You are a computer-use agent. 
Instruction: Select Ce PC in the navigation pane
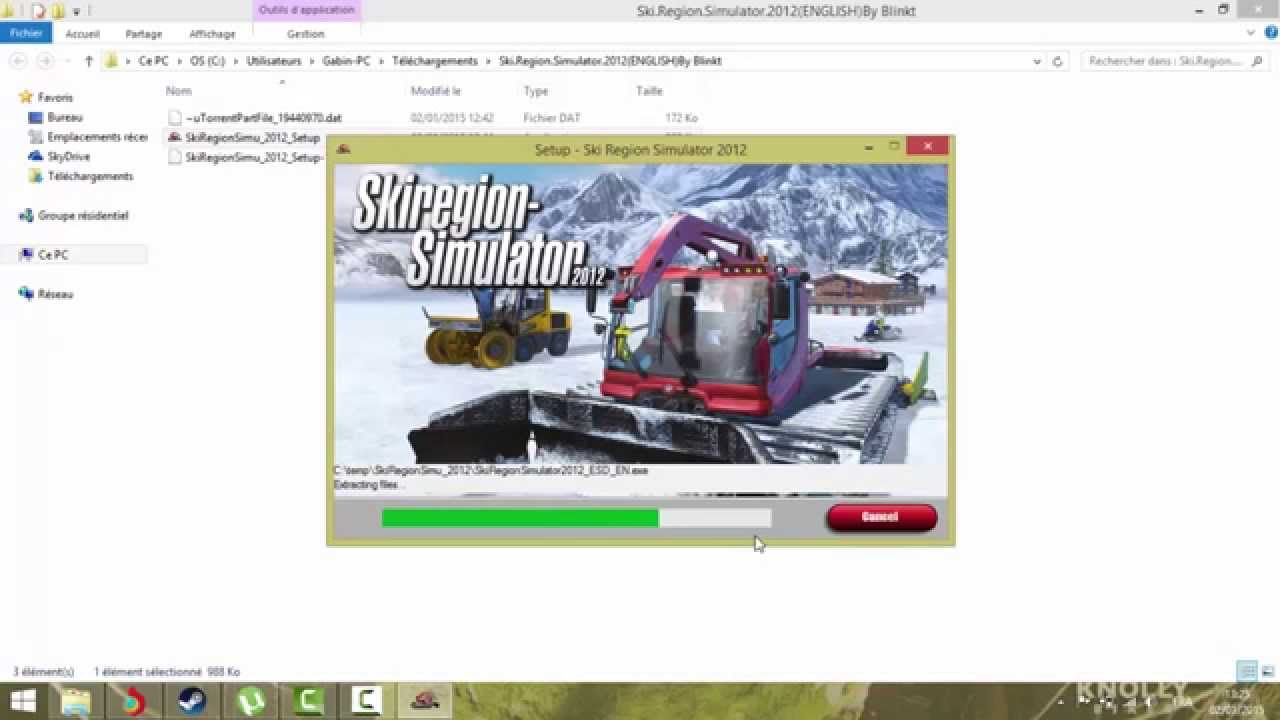(52, 255)
